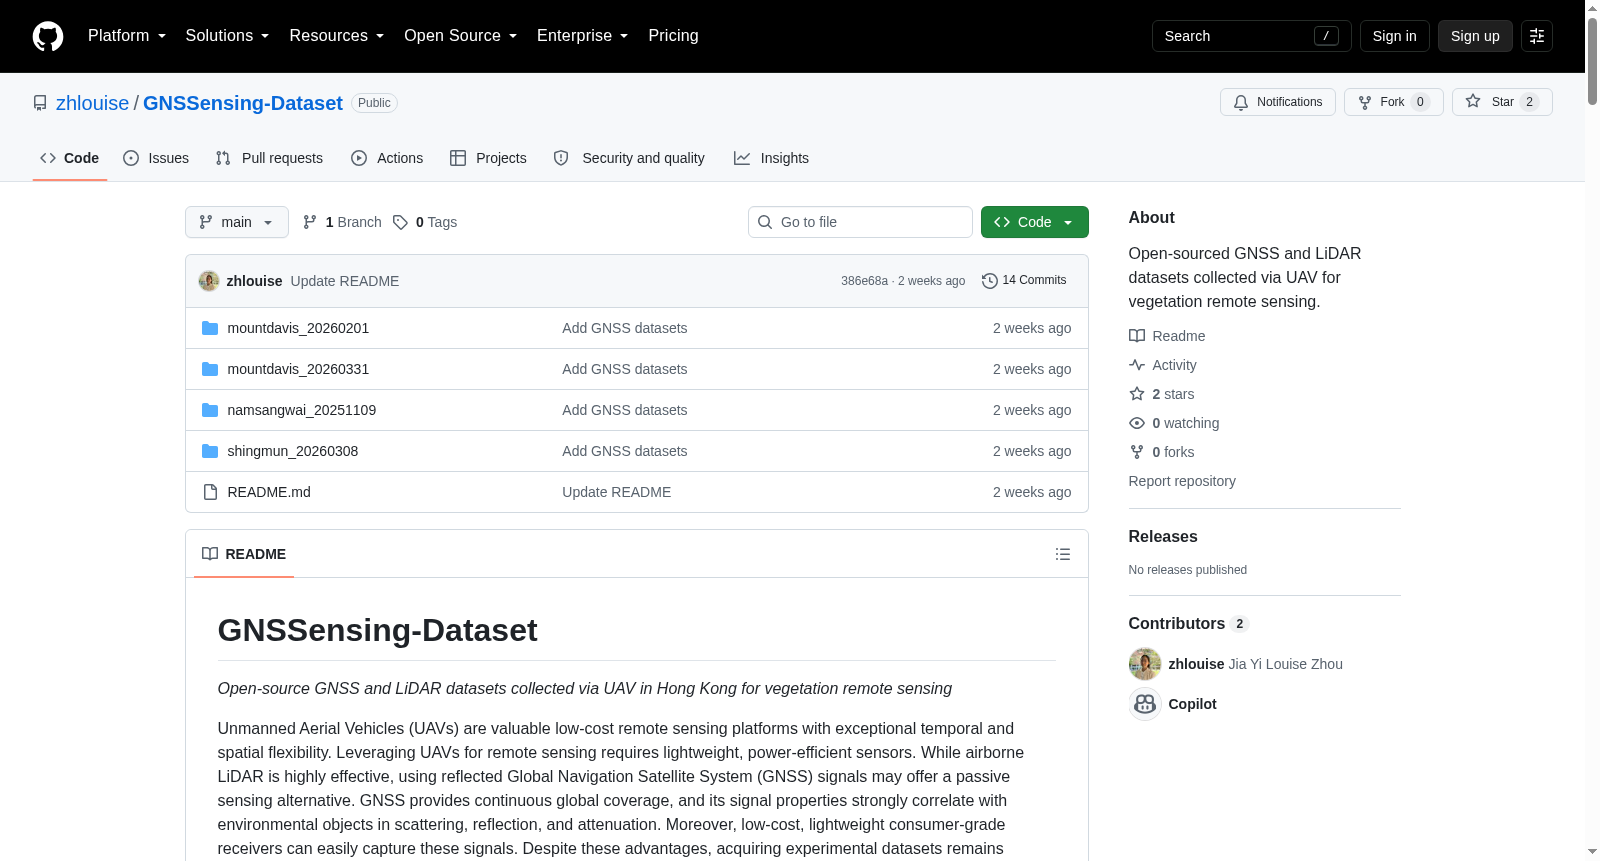Viewport: 1600px width, 861px height.
Task: Expand the Enterprise menu
Action: (582, 36)
